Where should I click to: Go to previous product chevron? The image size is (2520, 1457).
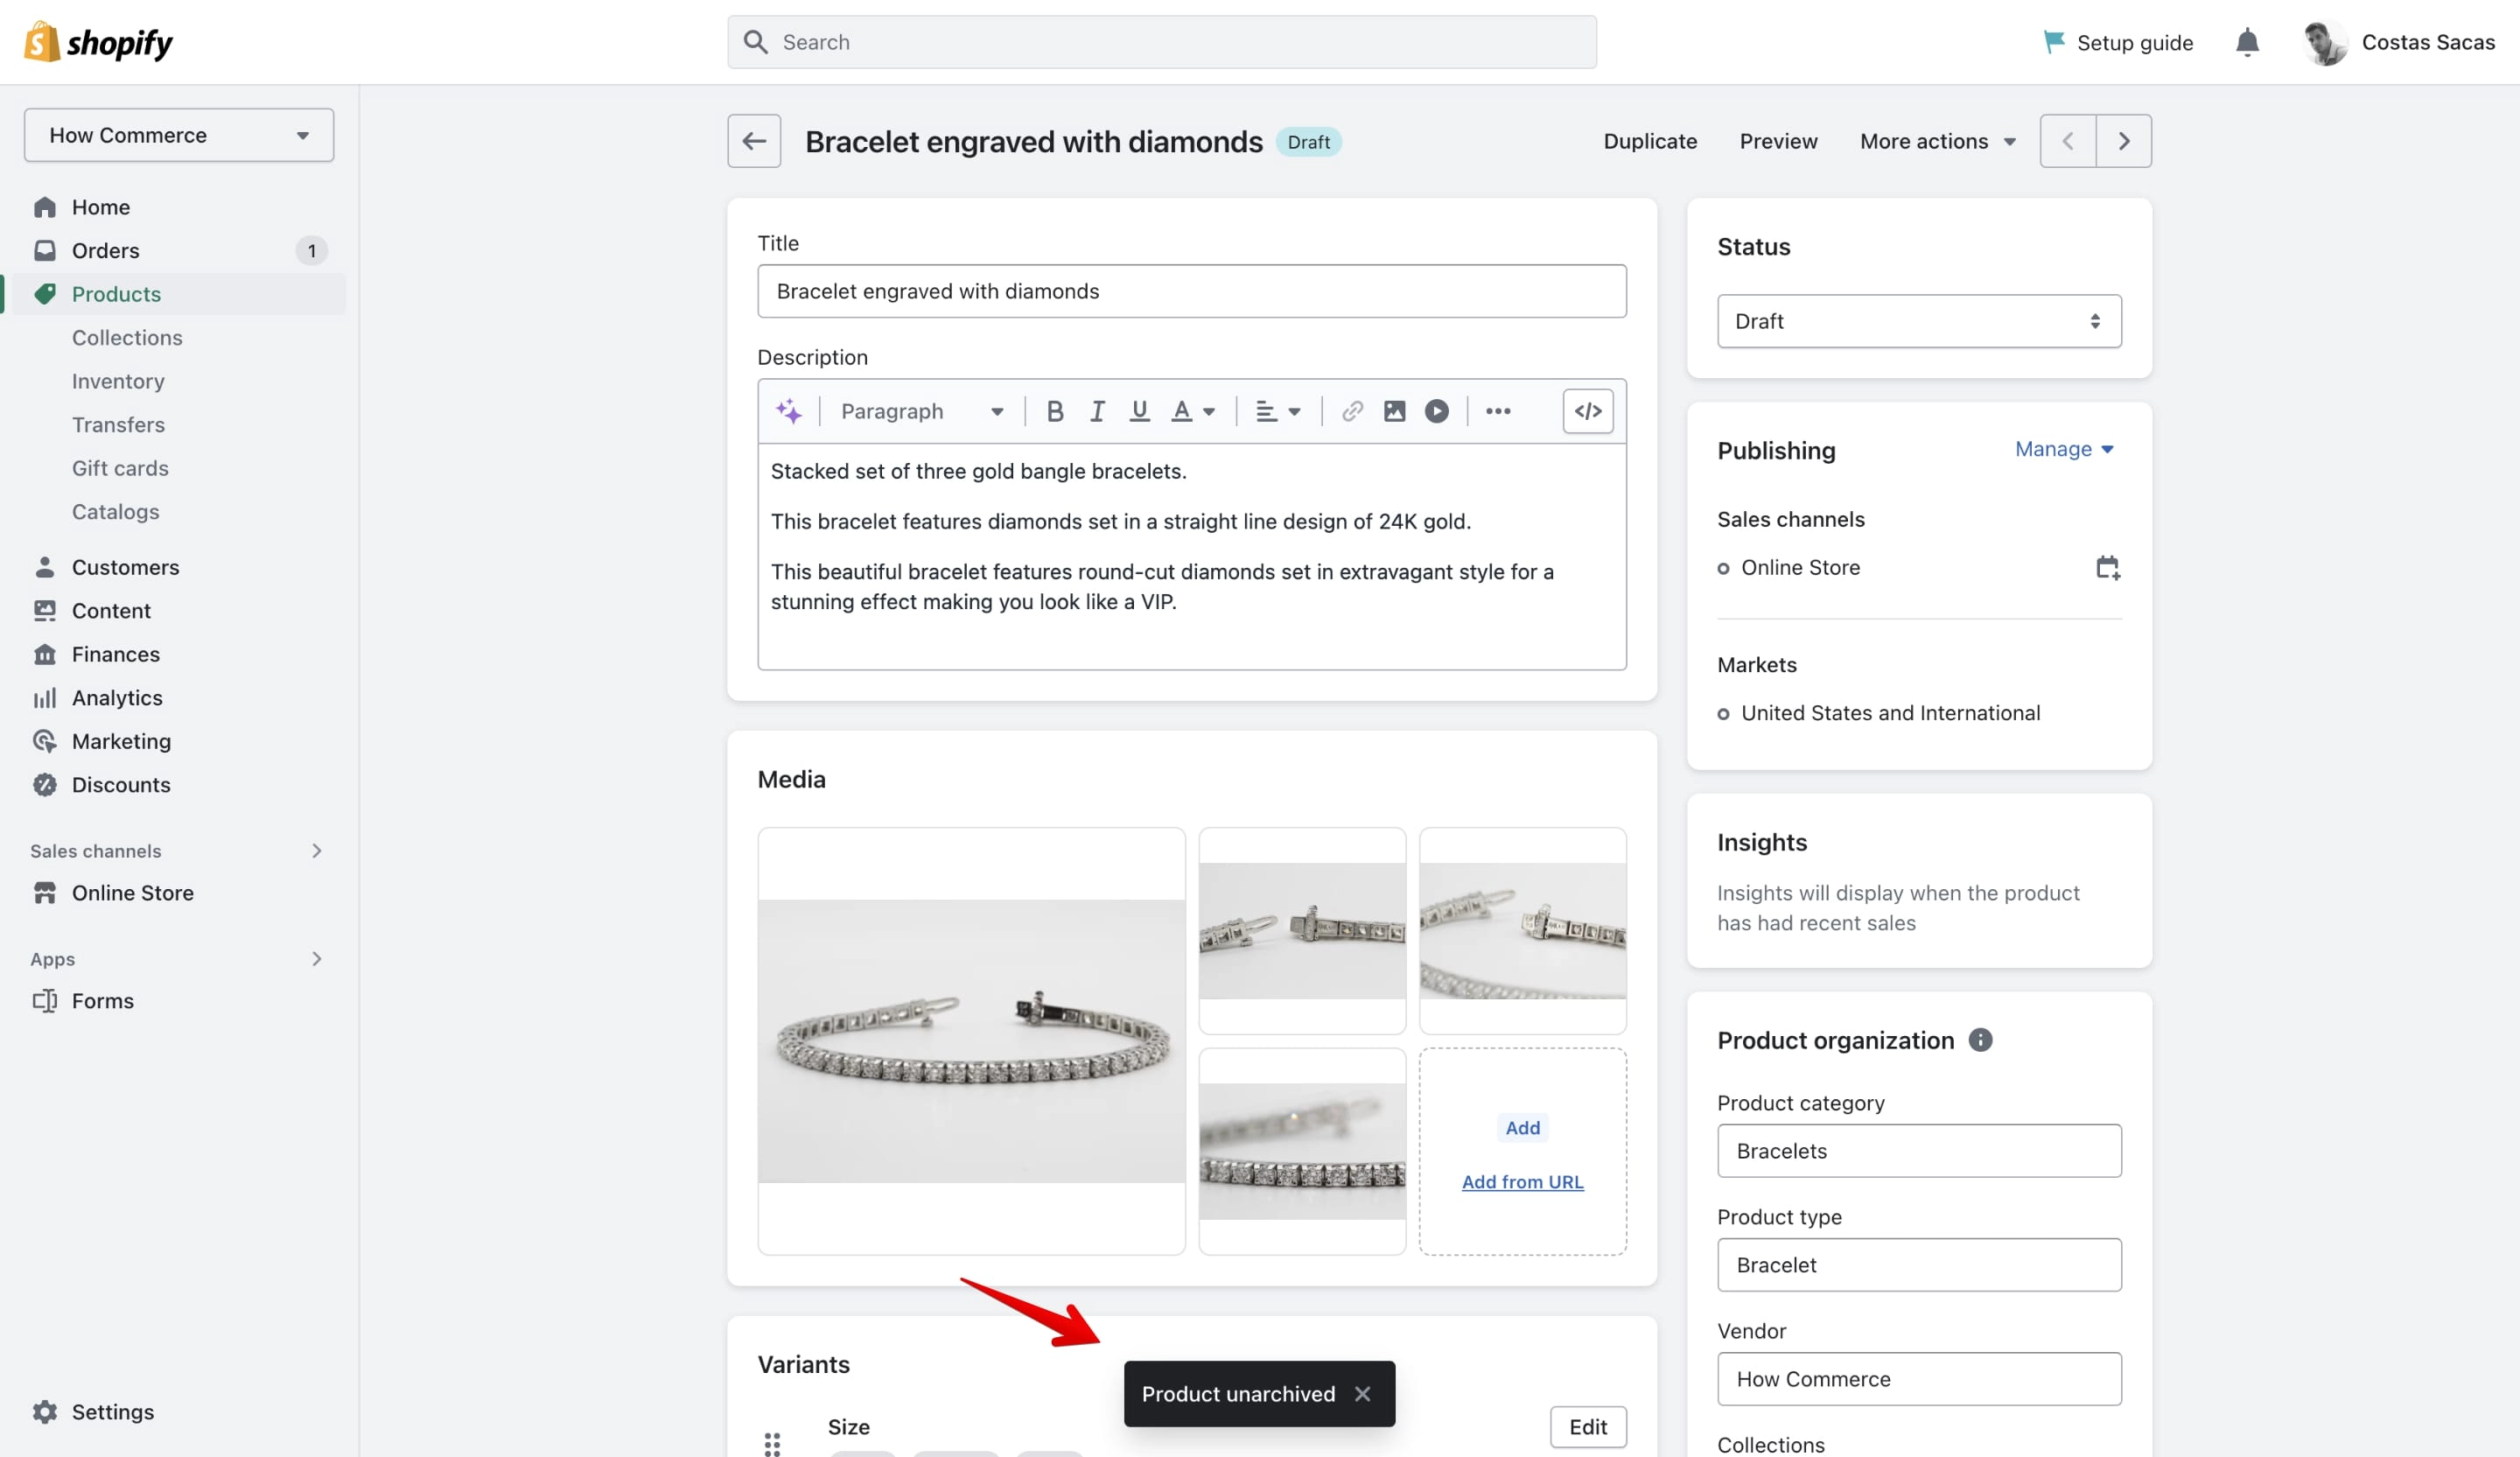click(x=2068, y=141)
